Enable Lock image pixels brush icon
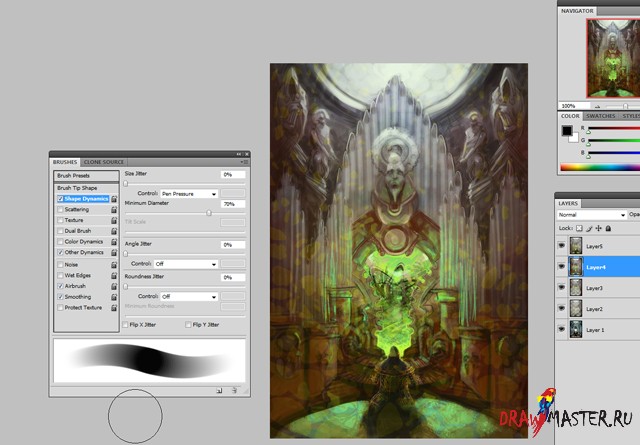 (x=589, y=228)
